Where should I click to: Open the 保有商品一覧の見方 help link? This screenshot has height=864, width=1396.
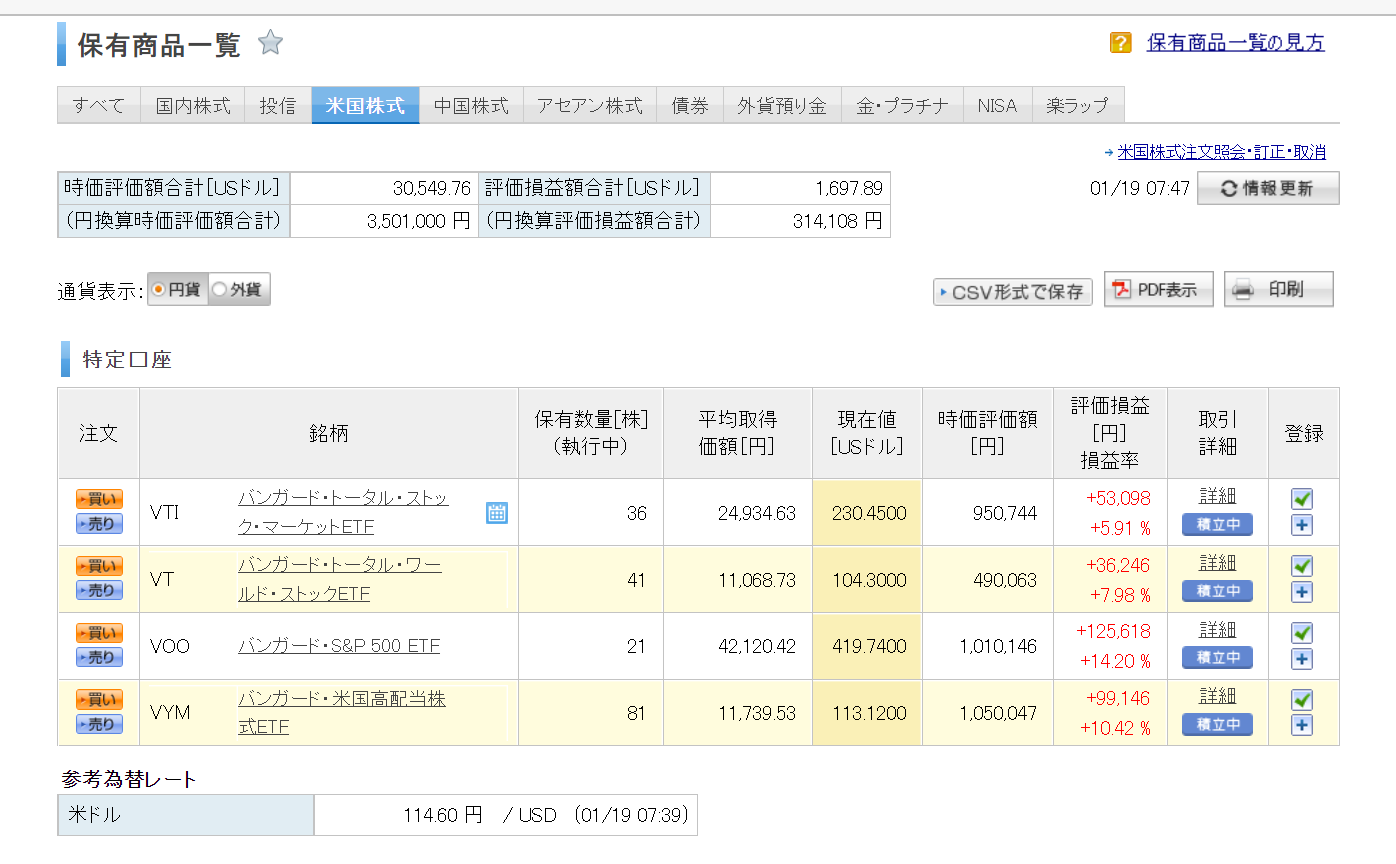[1235, 43]
